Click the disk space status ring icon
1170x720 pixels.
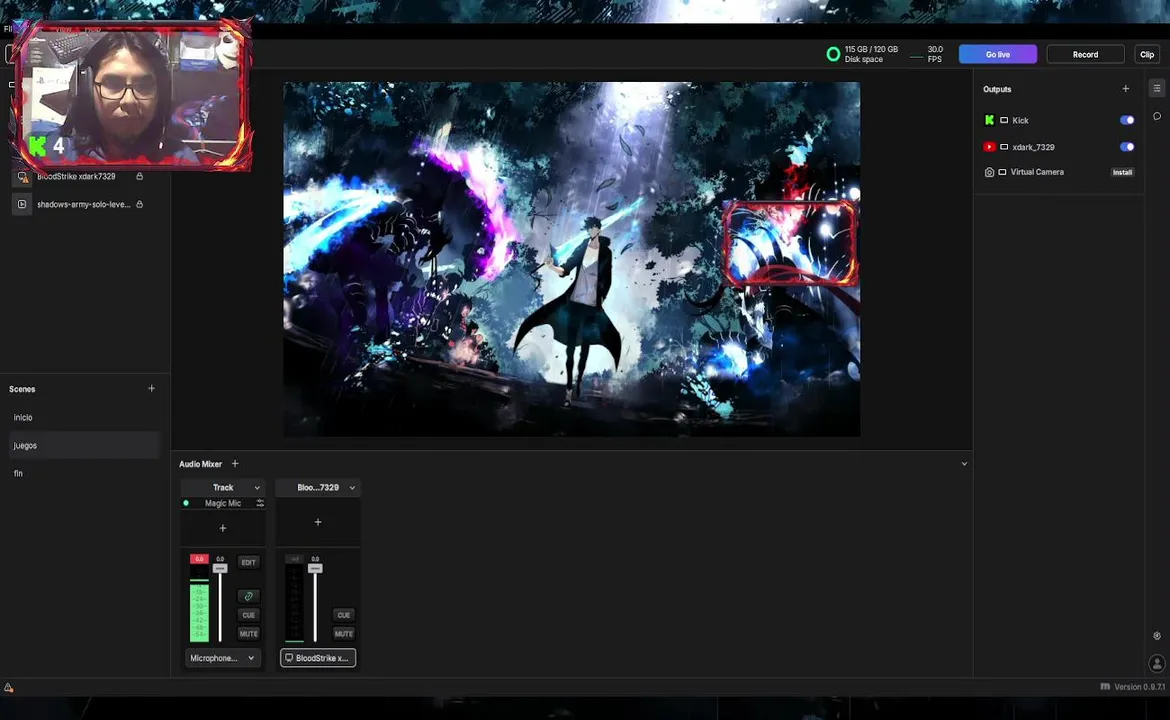(x=833, y=54)
